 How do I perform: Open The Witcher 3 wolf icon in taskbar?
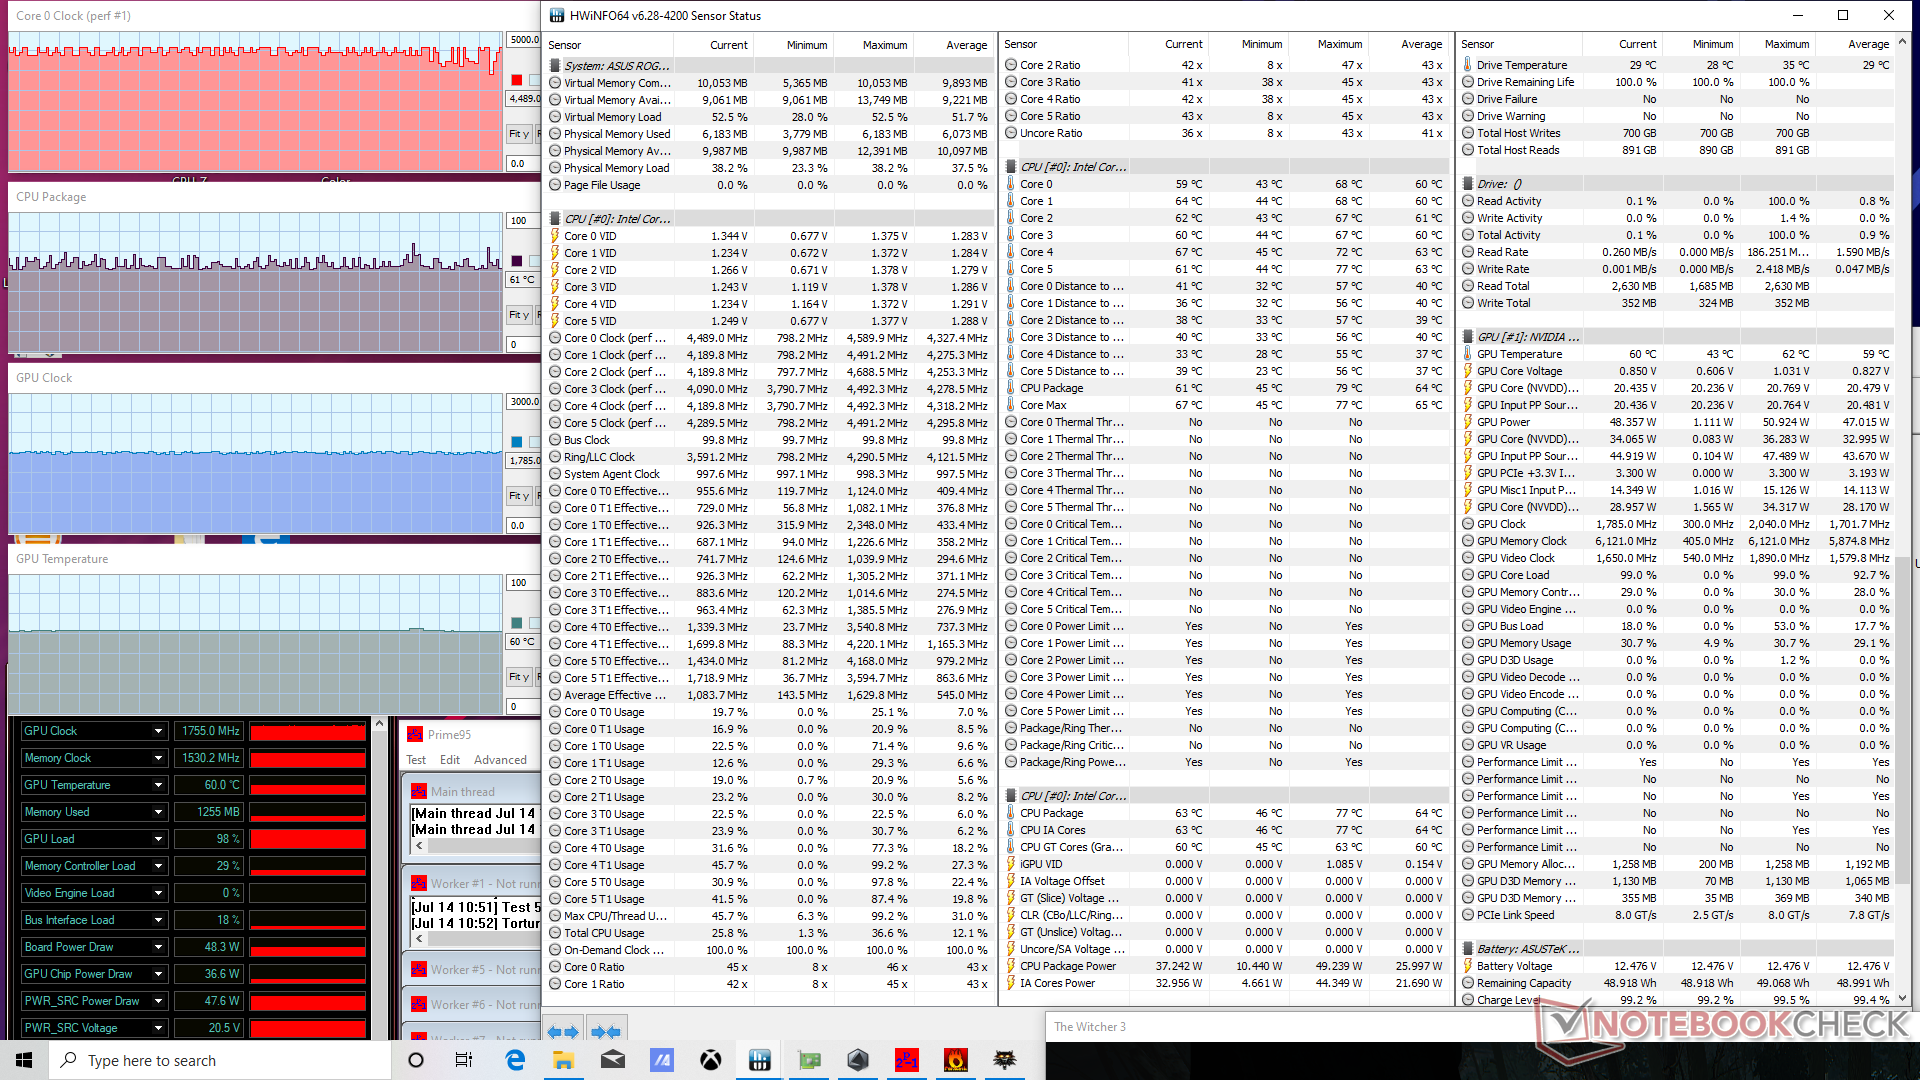[x=1005, y=1060]
